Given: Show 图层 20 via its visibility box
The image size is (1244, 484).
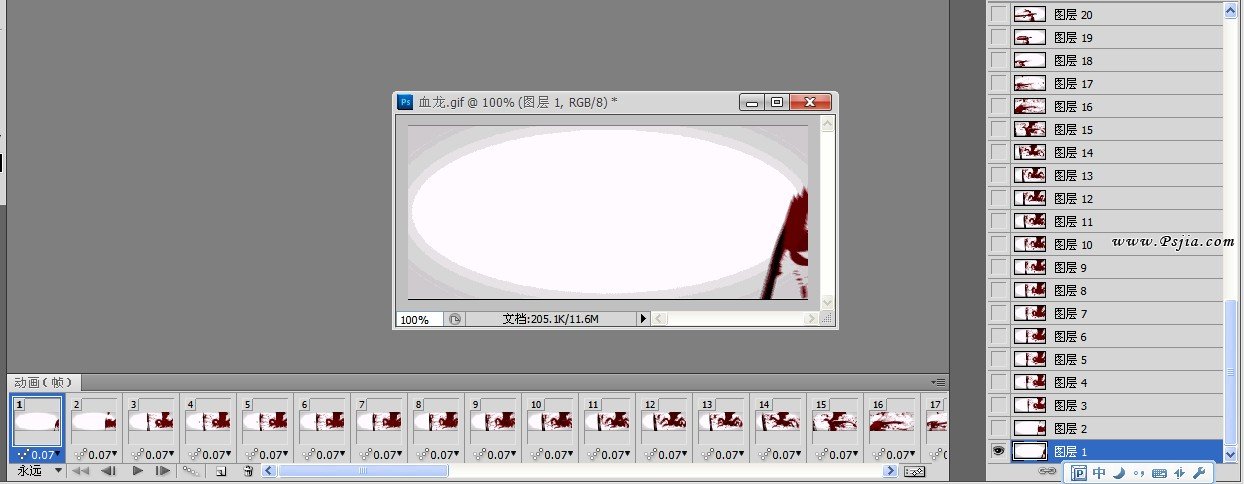Looking at the screenshot, I should pos(998,14).
